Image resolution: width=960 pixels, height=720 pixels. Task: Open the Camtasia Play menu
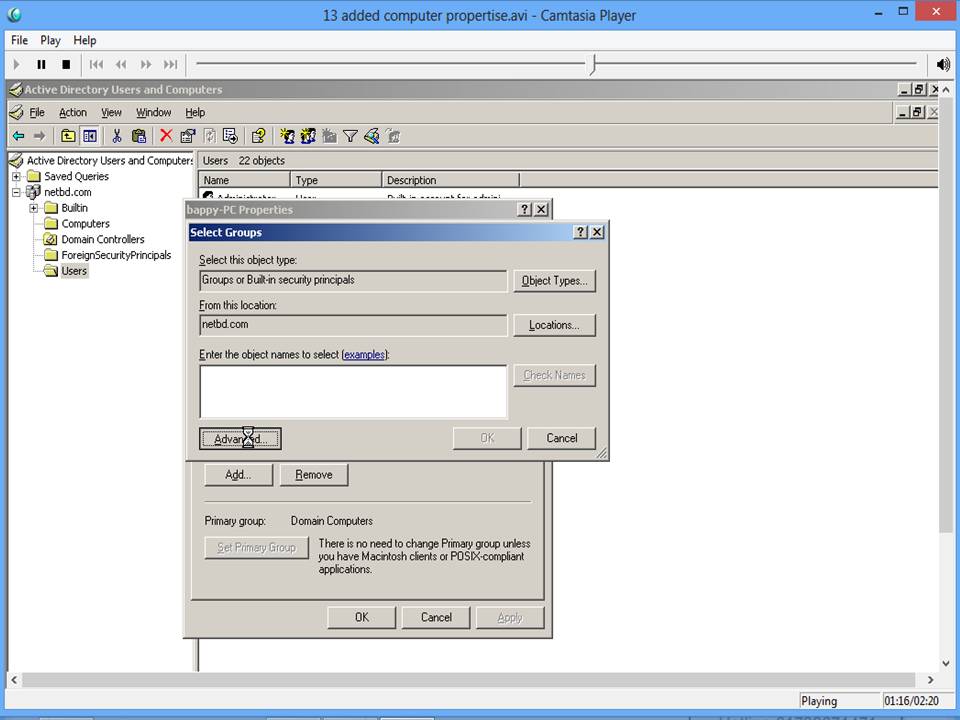tap(50, 40)
